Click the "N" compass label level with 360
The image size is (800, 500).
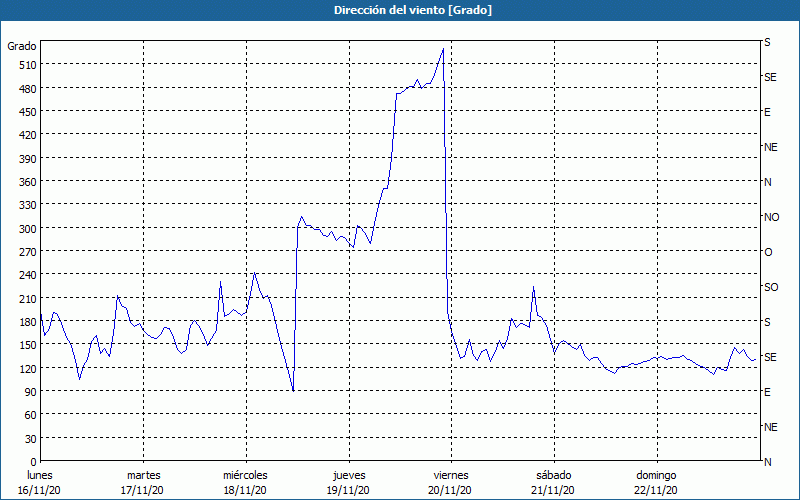(767, 182)
